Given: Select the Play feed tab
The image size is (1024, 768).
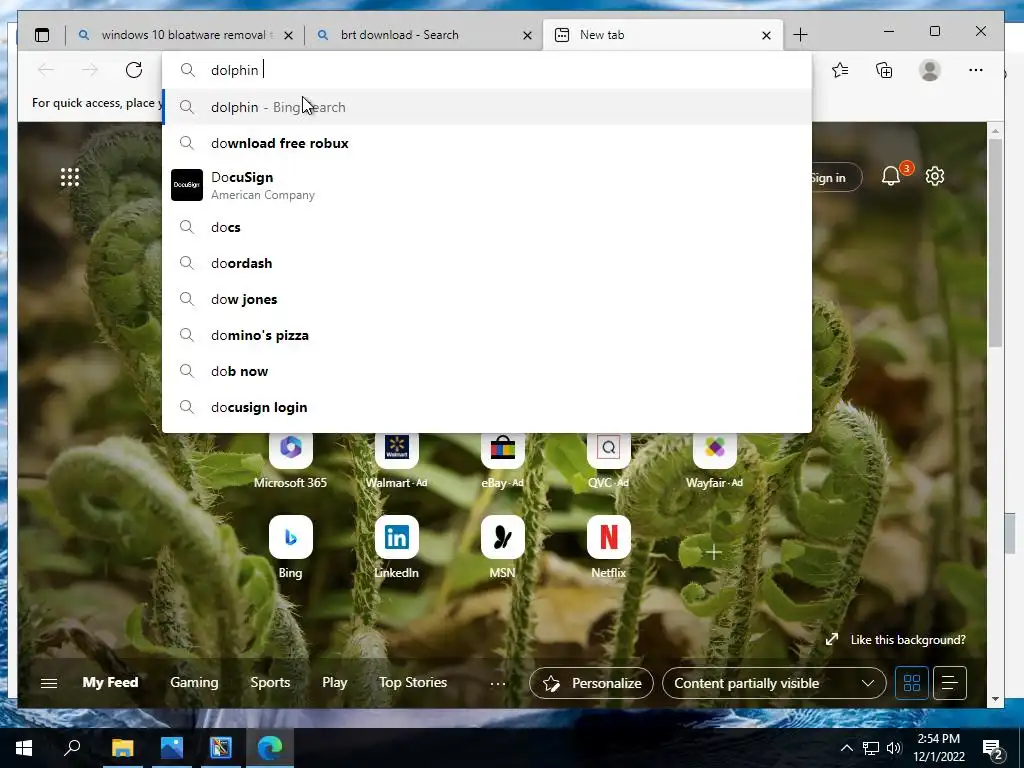Looking at the screenshot, I should pos(334,682).
